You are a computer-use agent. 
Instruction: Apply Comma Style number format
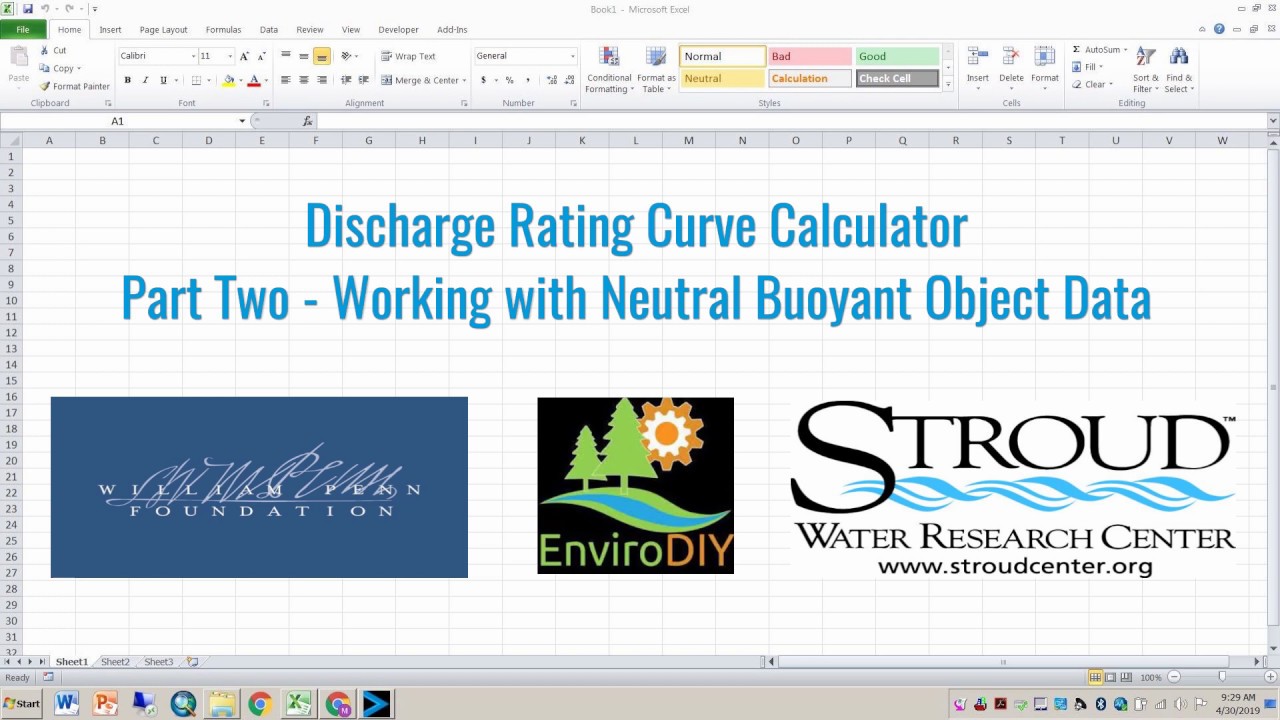[527, 80]
